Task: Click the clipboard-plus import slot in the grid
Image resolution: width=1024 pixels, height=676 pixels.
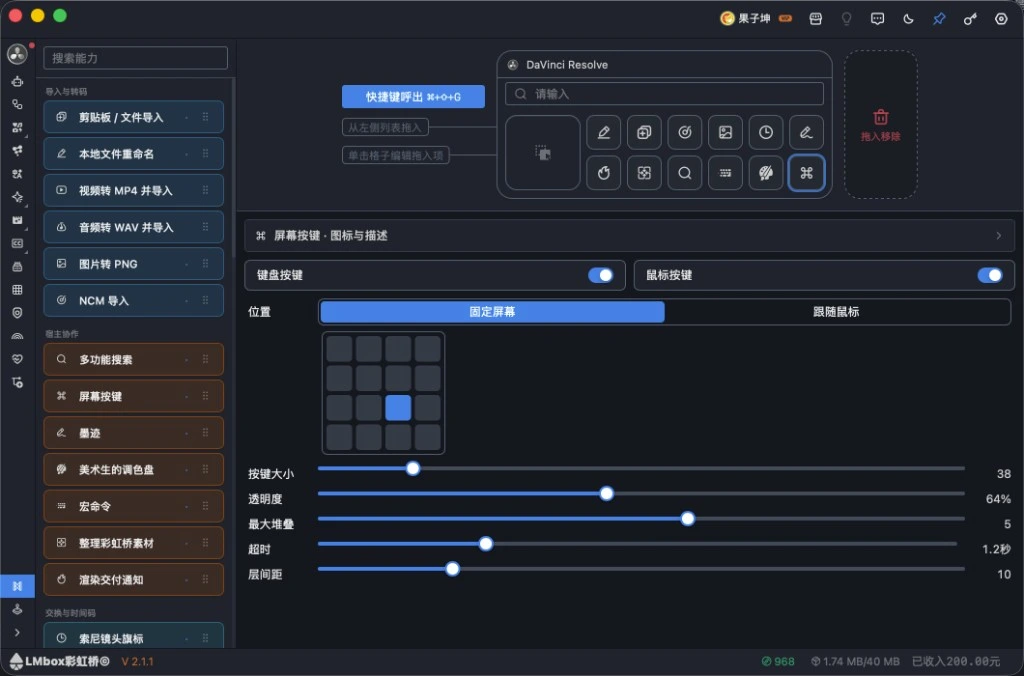Action: (x=644, y=133)
